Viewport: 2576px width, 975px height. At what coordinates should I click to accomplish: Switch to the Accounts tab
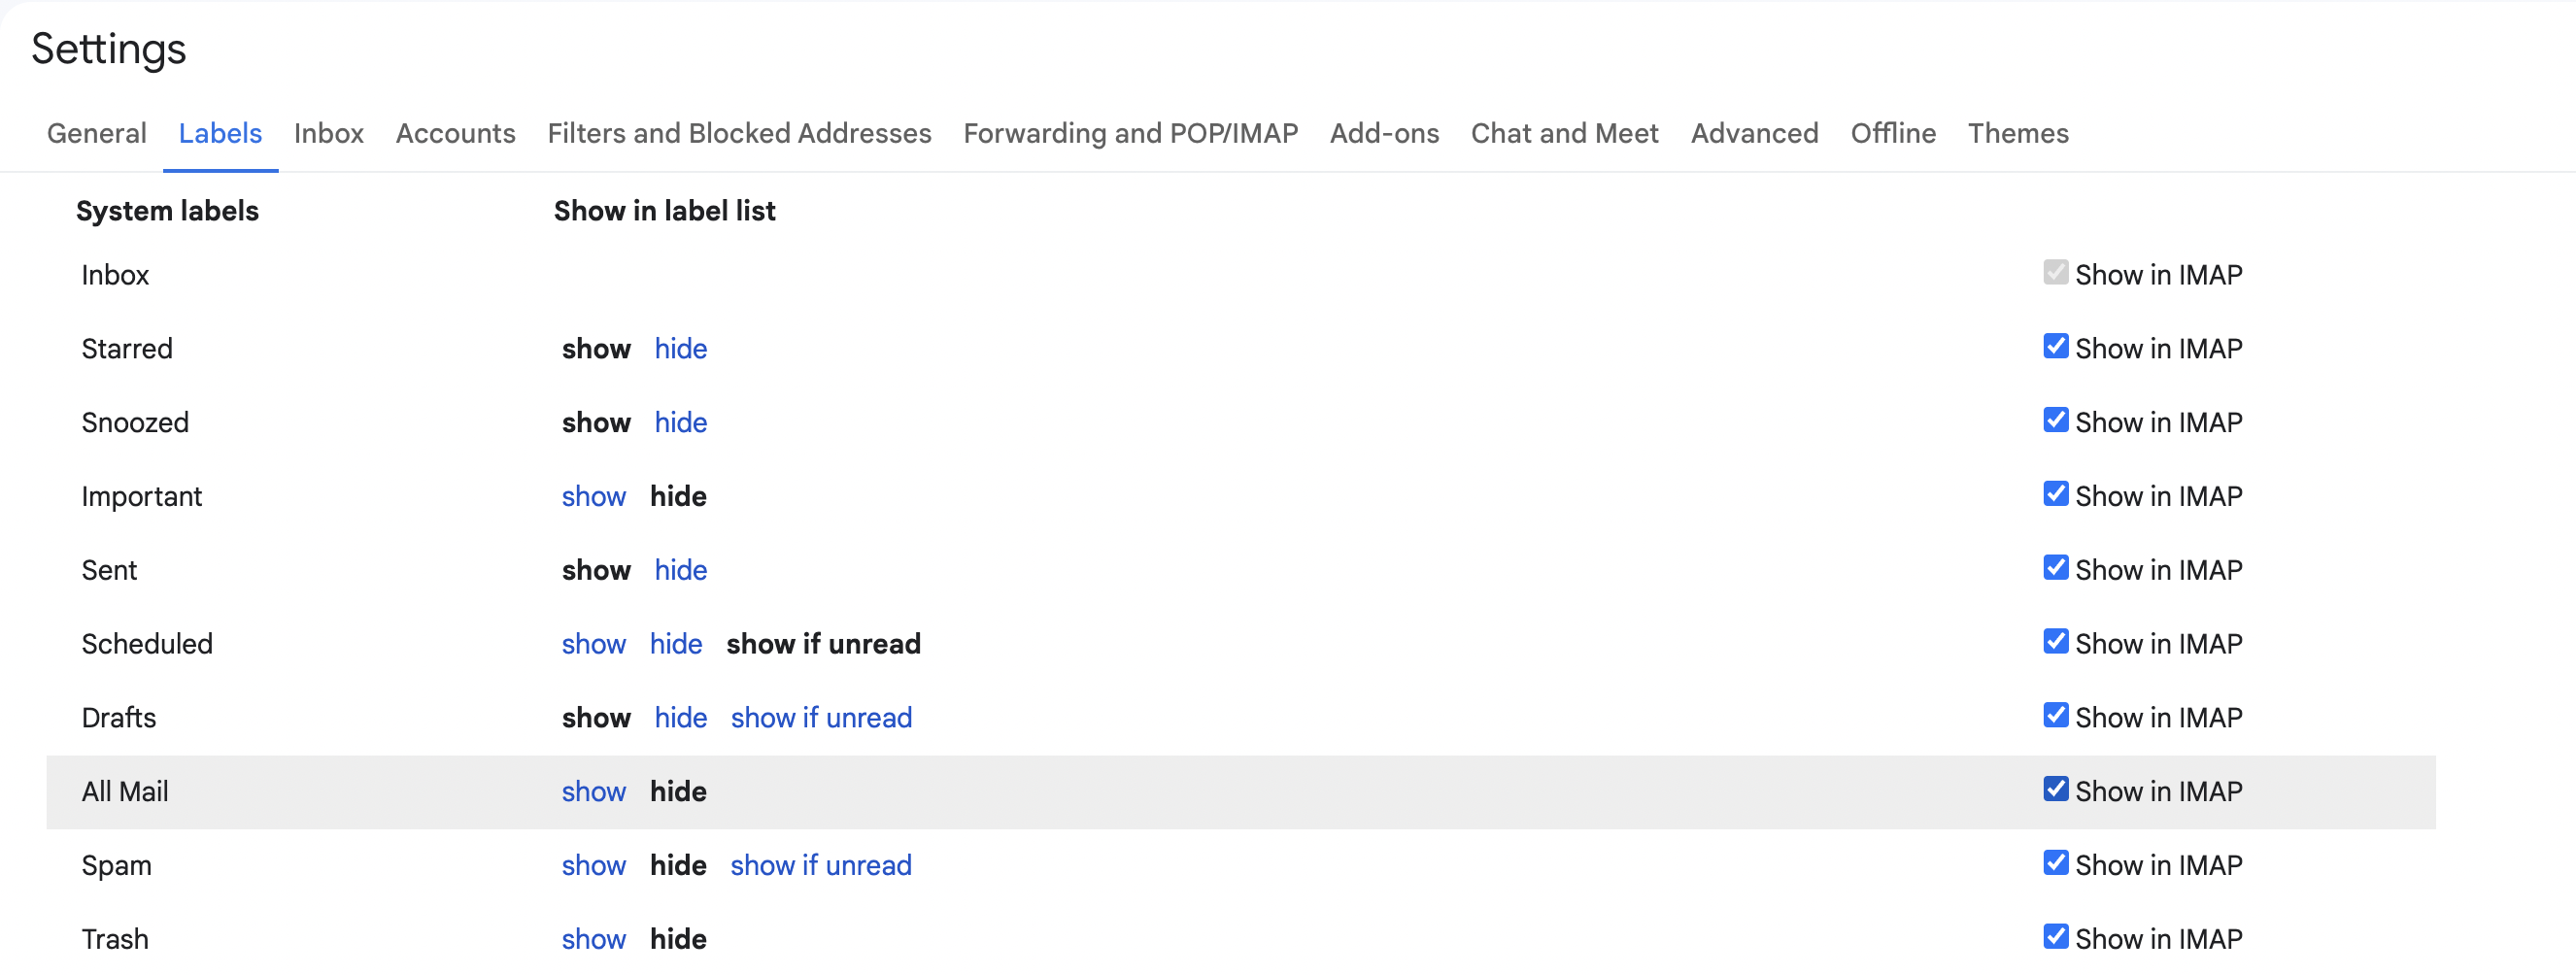coord(455,133)
